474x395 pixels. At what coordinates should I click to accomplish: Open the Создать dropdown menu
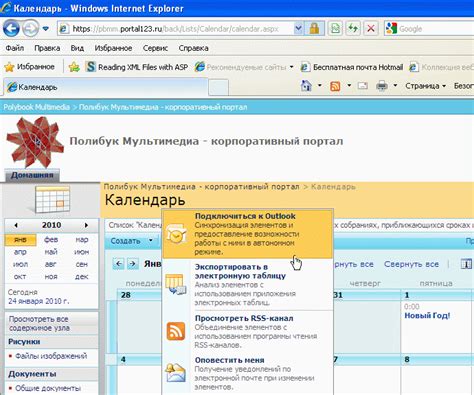point(132,241)
